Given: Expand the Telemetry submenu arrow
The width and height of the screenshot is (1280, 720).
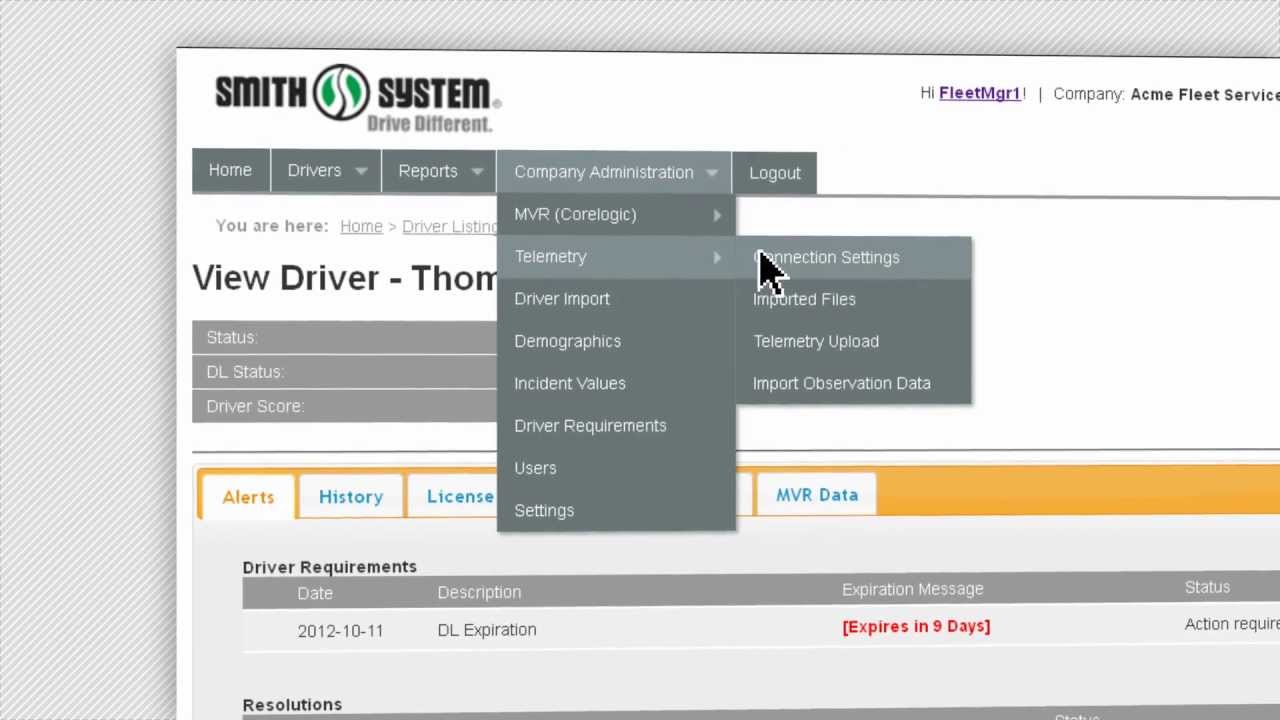Looking at the screenshot, I should click(717, 257).
